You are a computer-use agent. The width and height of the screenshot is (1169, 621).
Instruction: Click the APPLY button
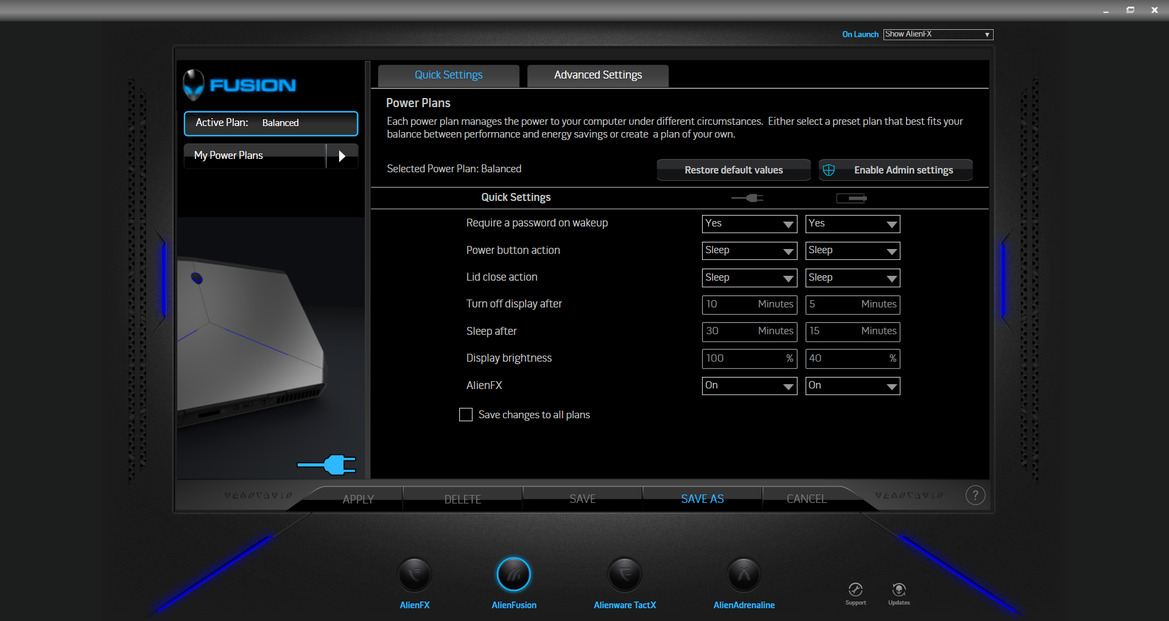[358, 499]
